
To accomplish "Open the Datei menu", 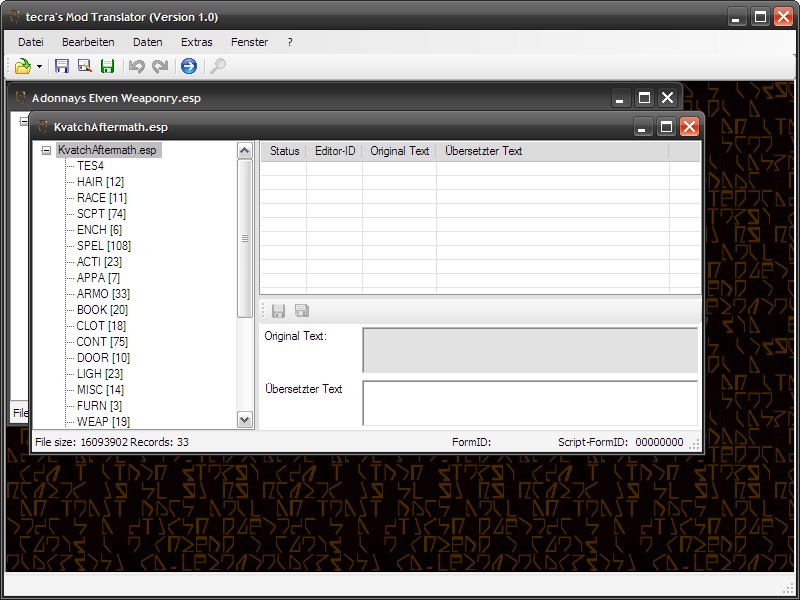I will click(x=31, y=42).
